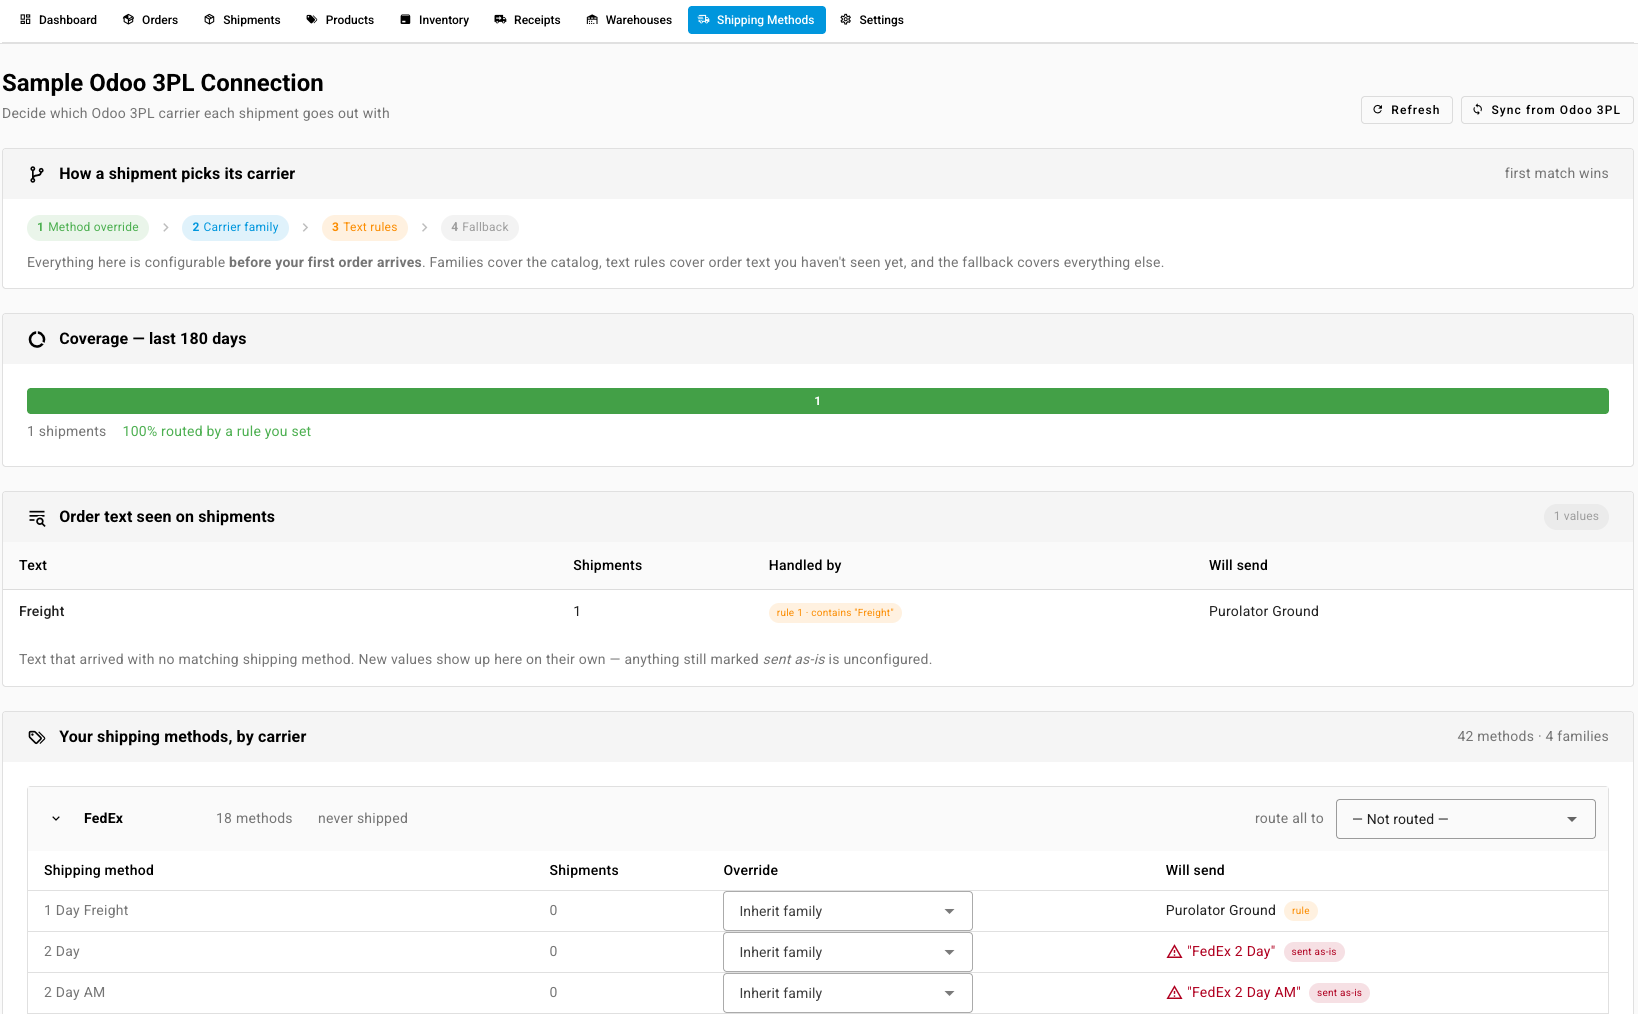Open Override dropdown for 2 Day method
The width and height of the screenshot is (1638, 1014).
(x=847, y=952)
